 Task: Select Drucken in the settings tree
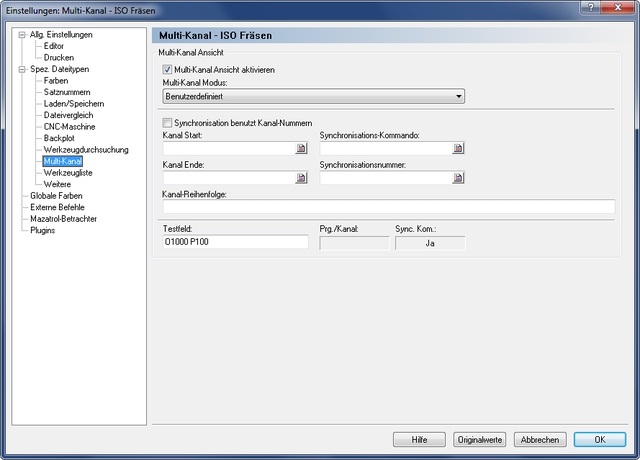(59, 58)
